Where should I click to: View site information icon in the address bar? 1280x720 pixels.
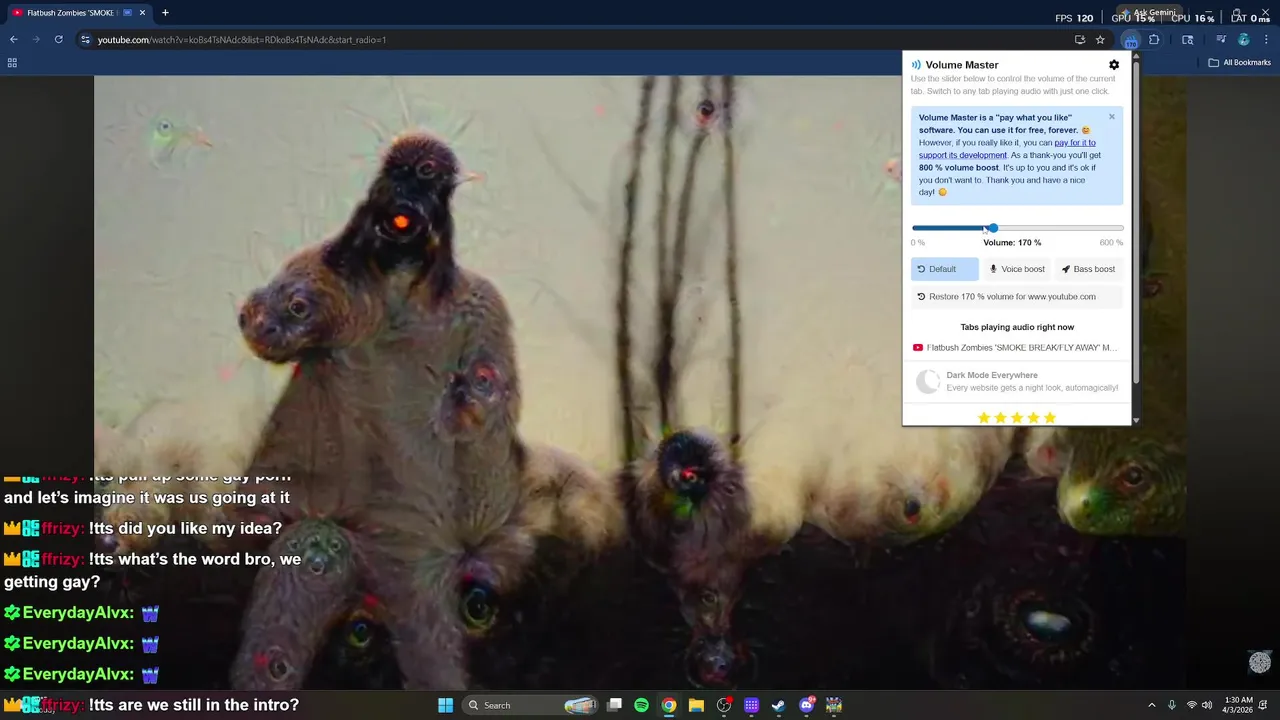(85, 40)
